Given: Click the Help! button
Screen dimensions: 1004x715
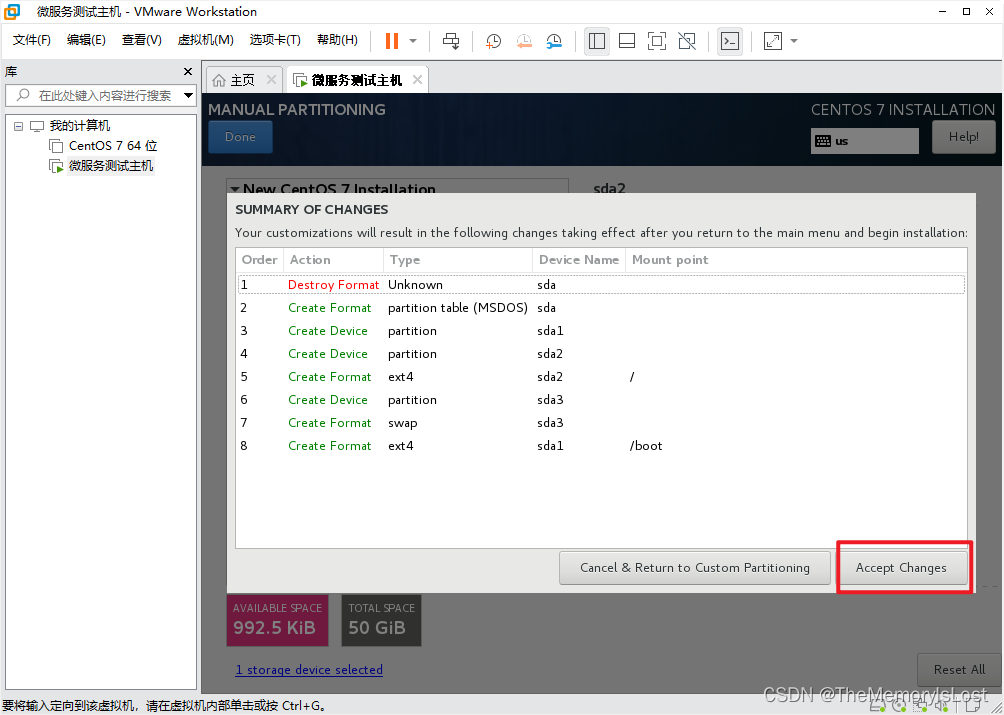Looking at the screenshot, I should [963, 136].
